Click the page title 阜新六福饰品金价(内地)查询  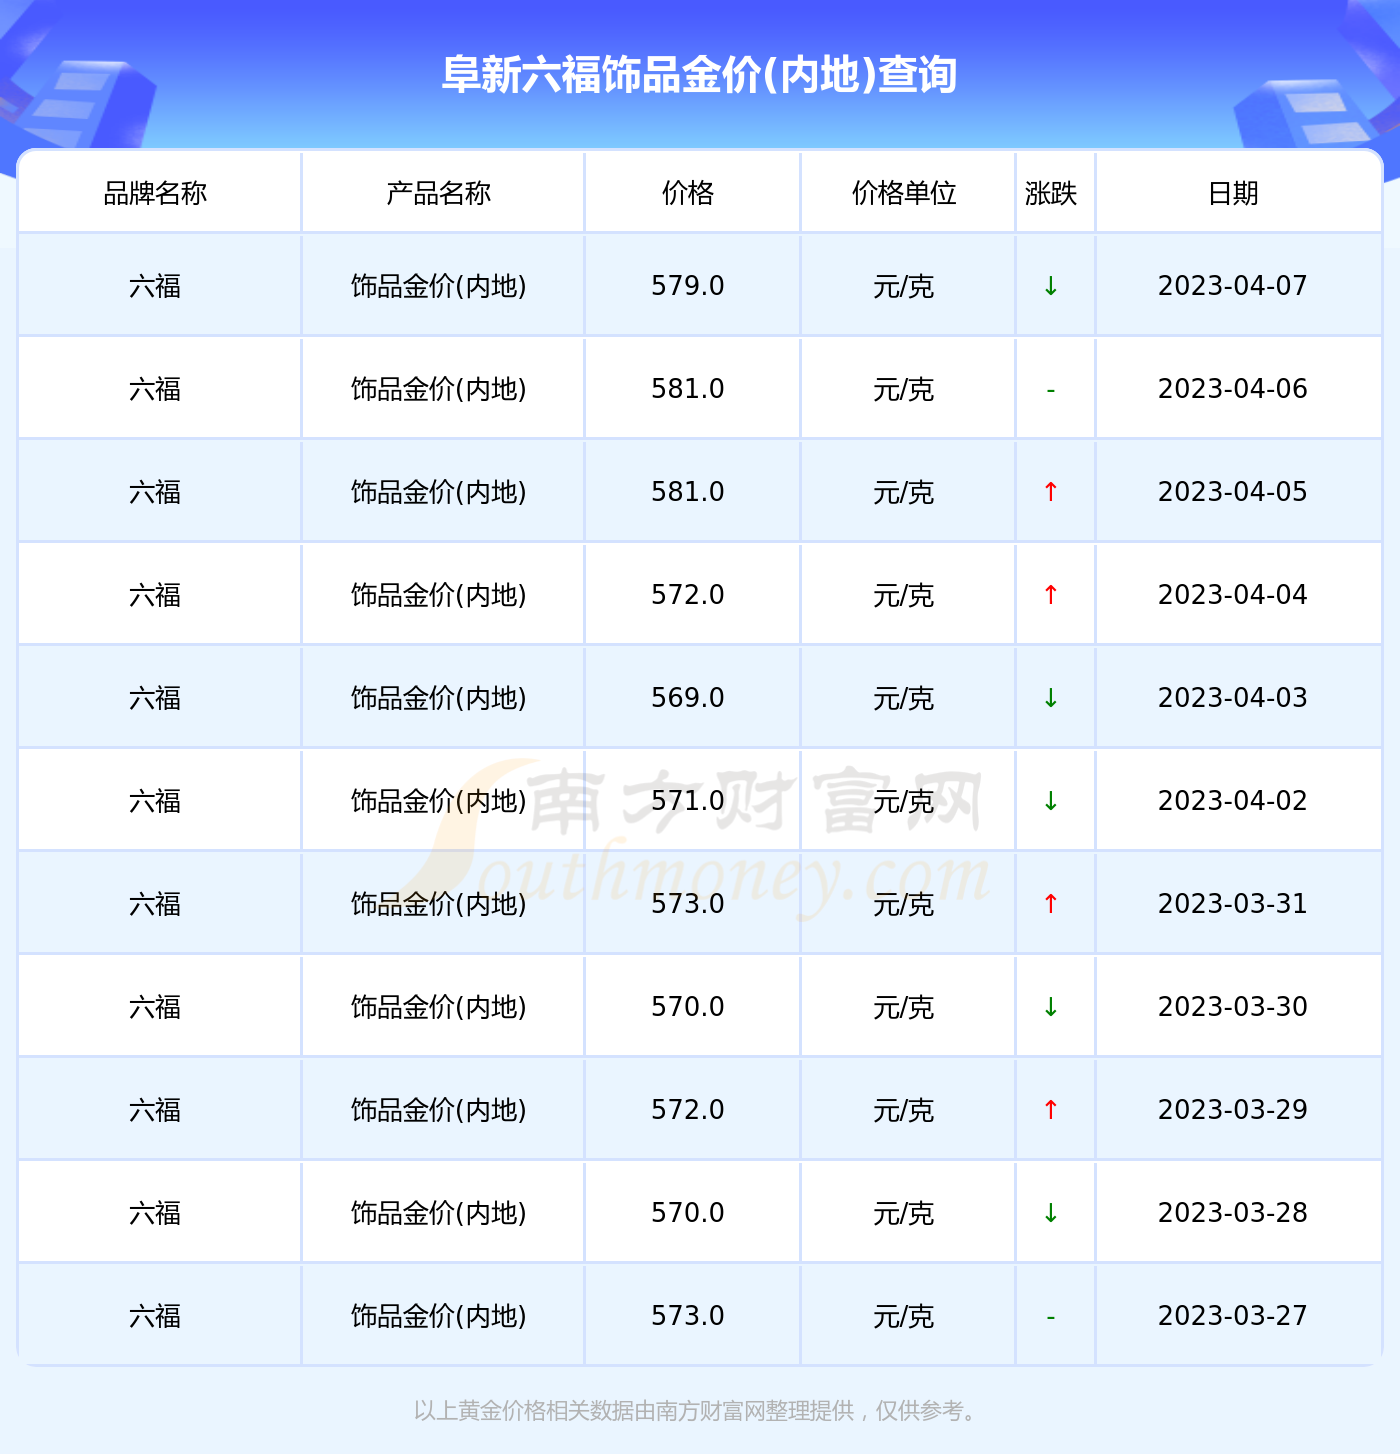tap(700, 75)
